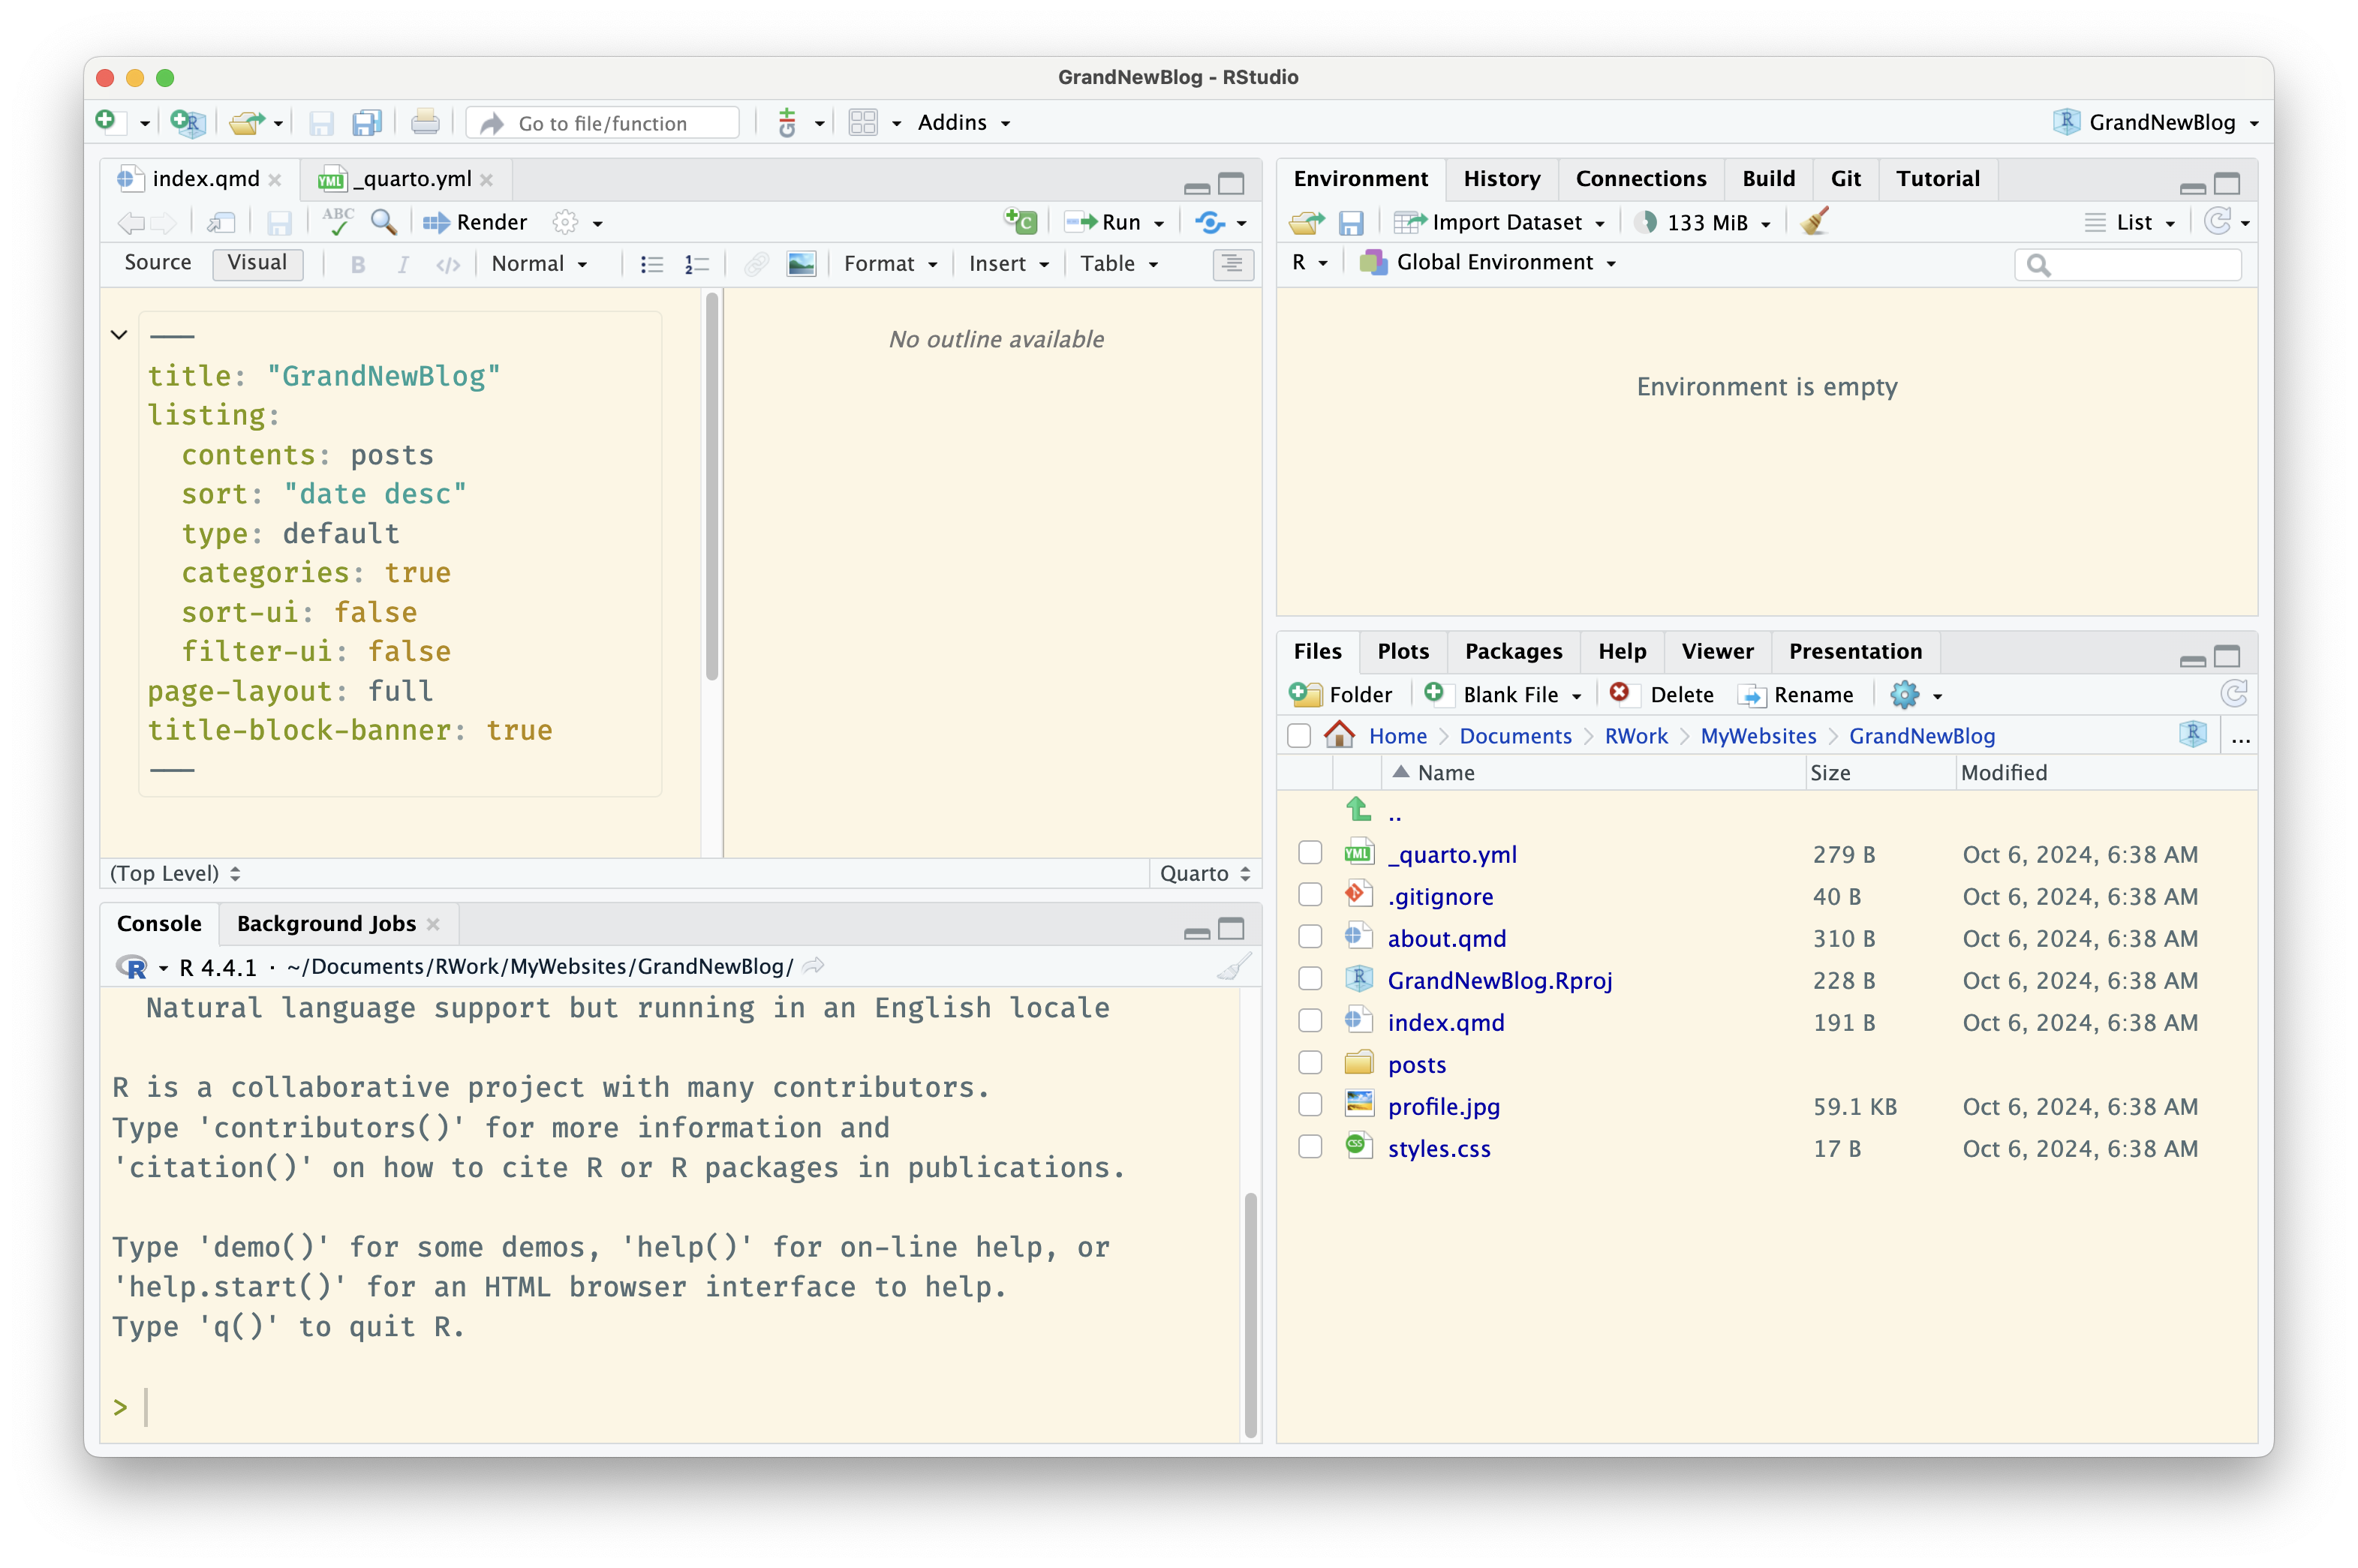
Task: Click the spell check ABC icon
Action: point(338,221)
